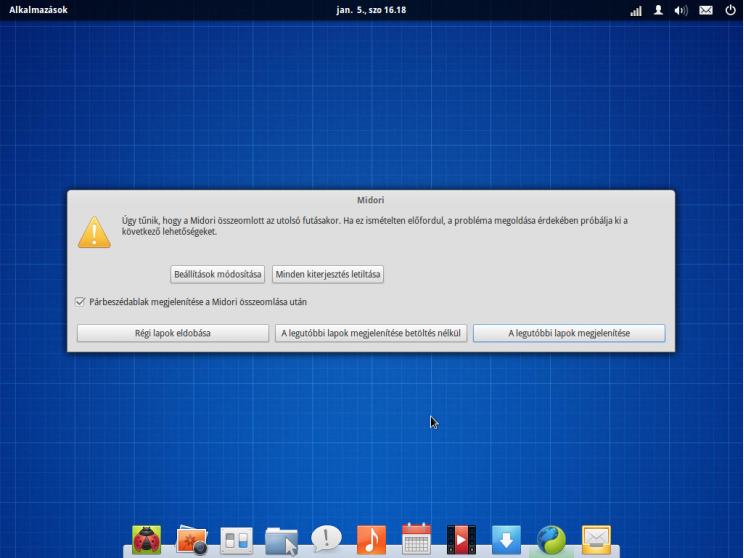Screen dimensions: 744x558
Task: Click Minden kiterjesztés letiltása button
Action: [x=328, y=274]
